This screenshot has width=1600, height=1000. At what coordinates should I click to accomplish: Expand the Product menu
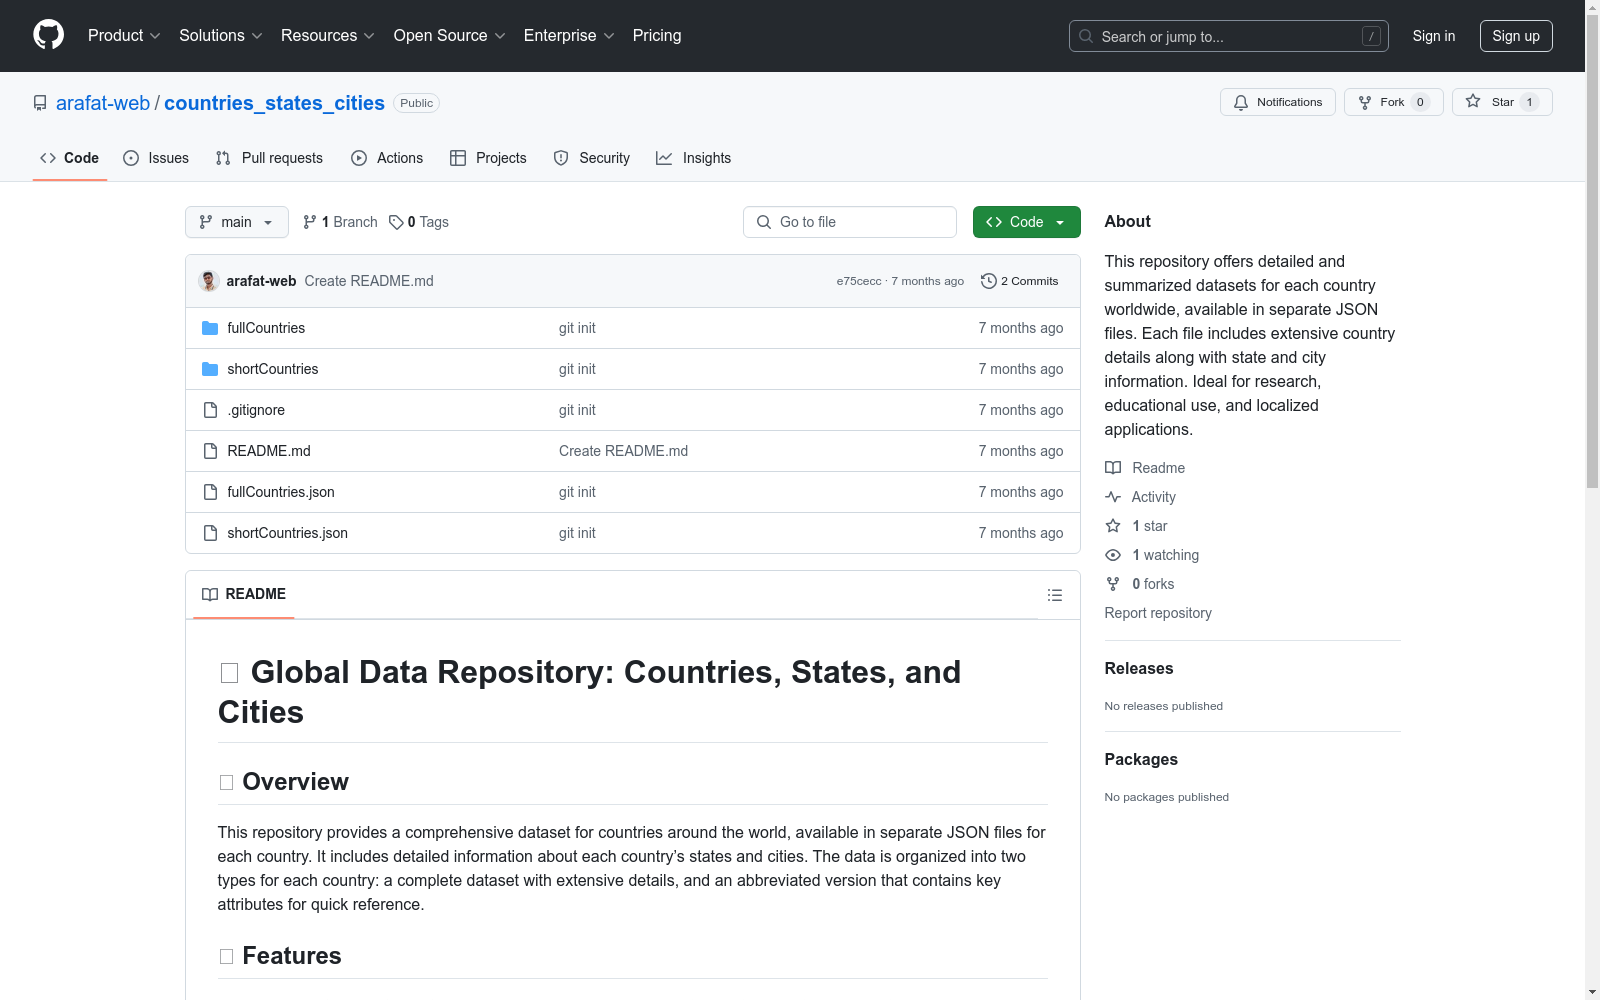(124, 35)
